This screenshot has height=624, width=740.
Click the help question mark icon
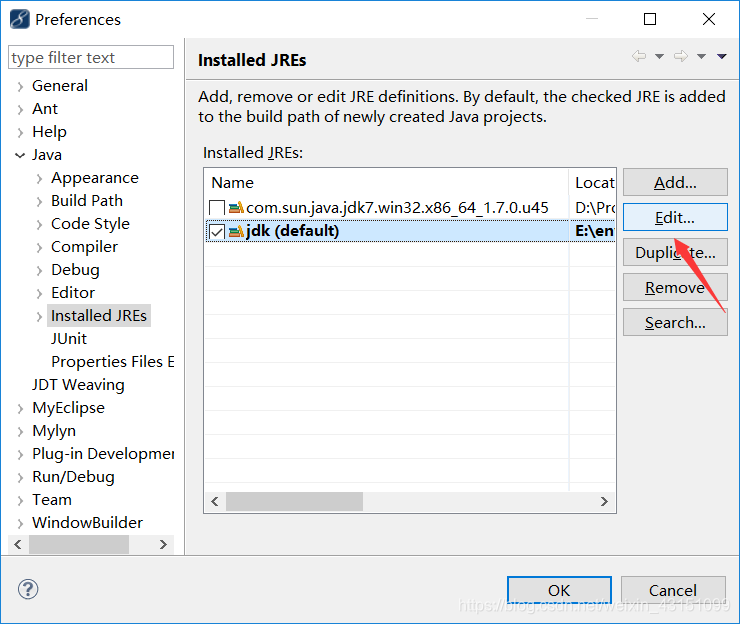[x=28, y=589]
